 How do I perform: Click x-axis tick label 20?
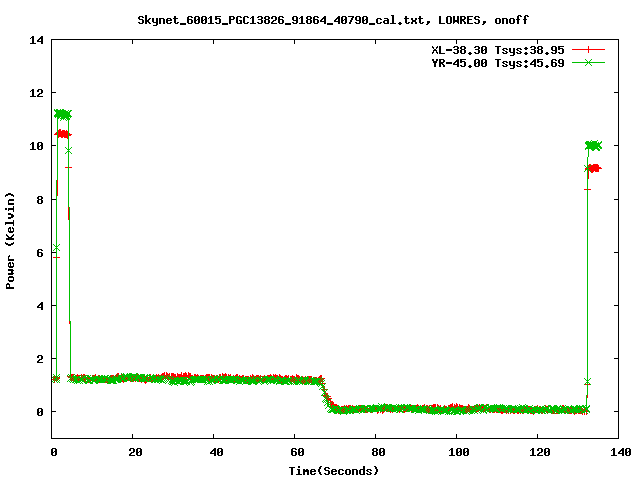point(135,452)
